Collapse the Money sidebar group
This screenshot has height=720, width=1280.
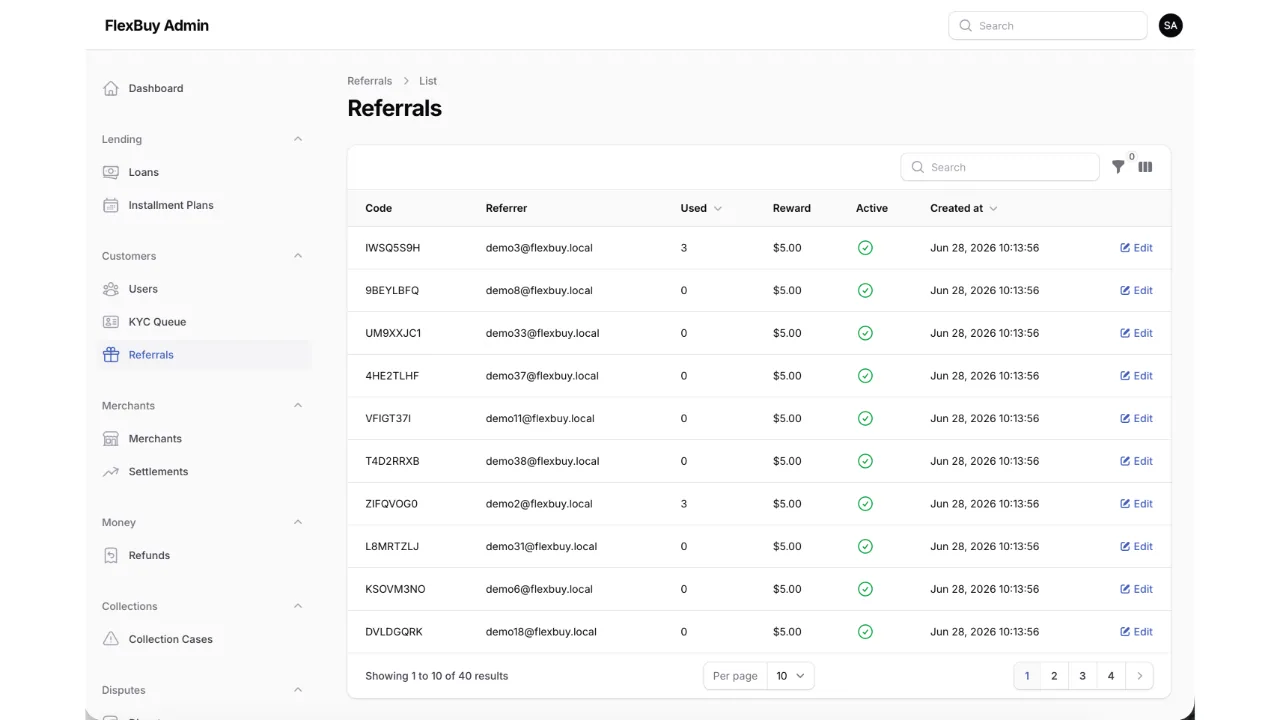(x=298, y=522)
